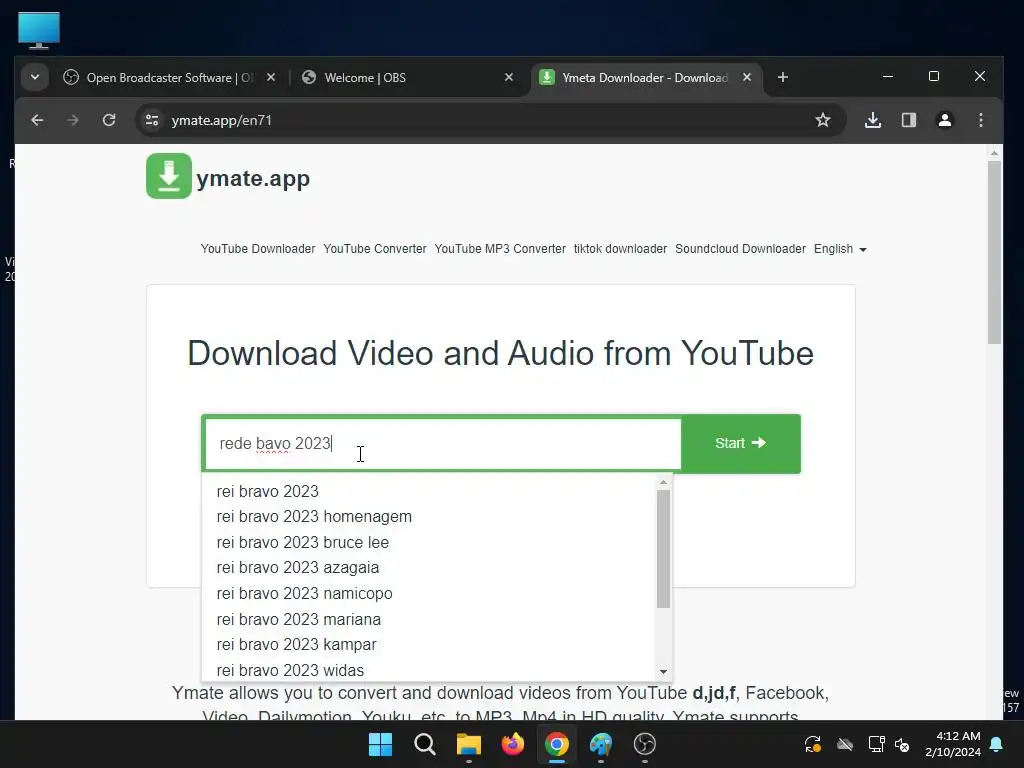Open notifications bell icon
This screenshot has width=1024, height=768.
tap(997, 744)
